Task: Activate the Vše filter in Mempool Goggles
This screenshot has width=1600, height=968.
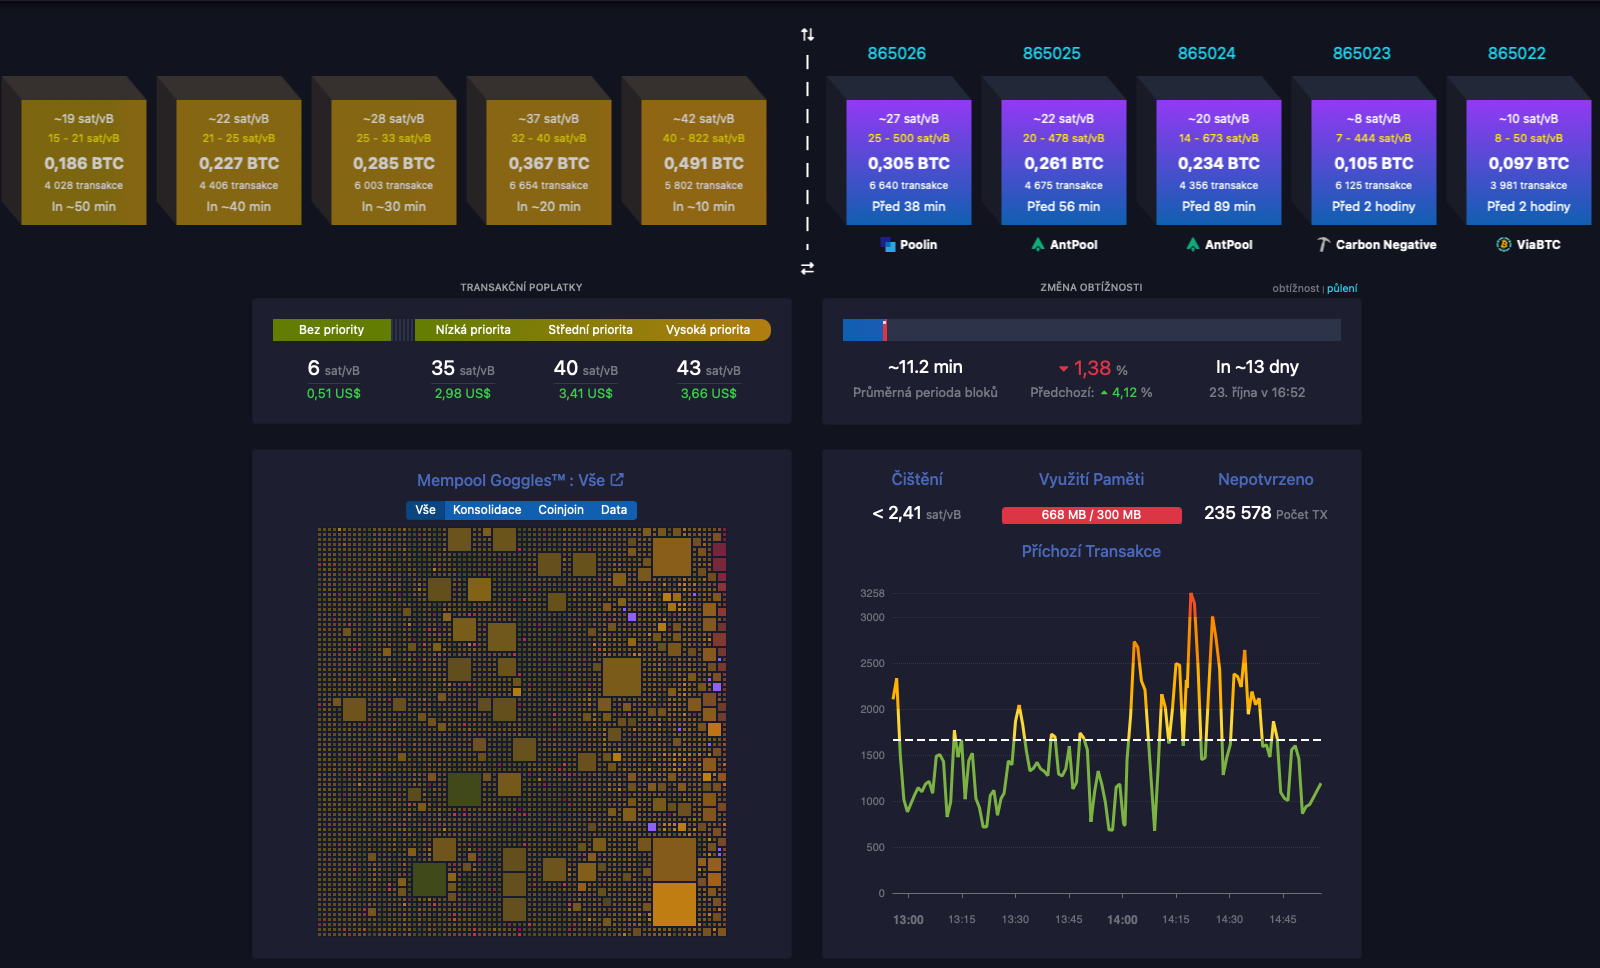Action: pos(425,510)
